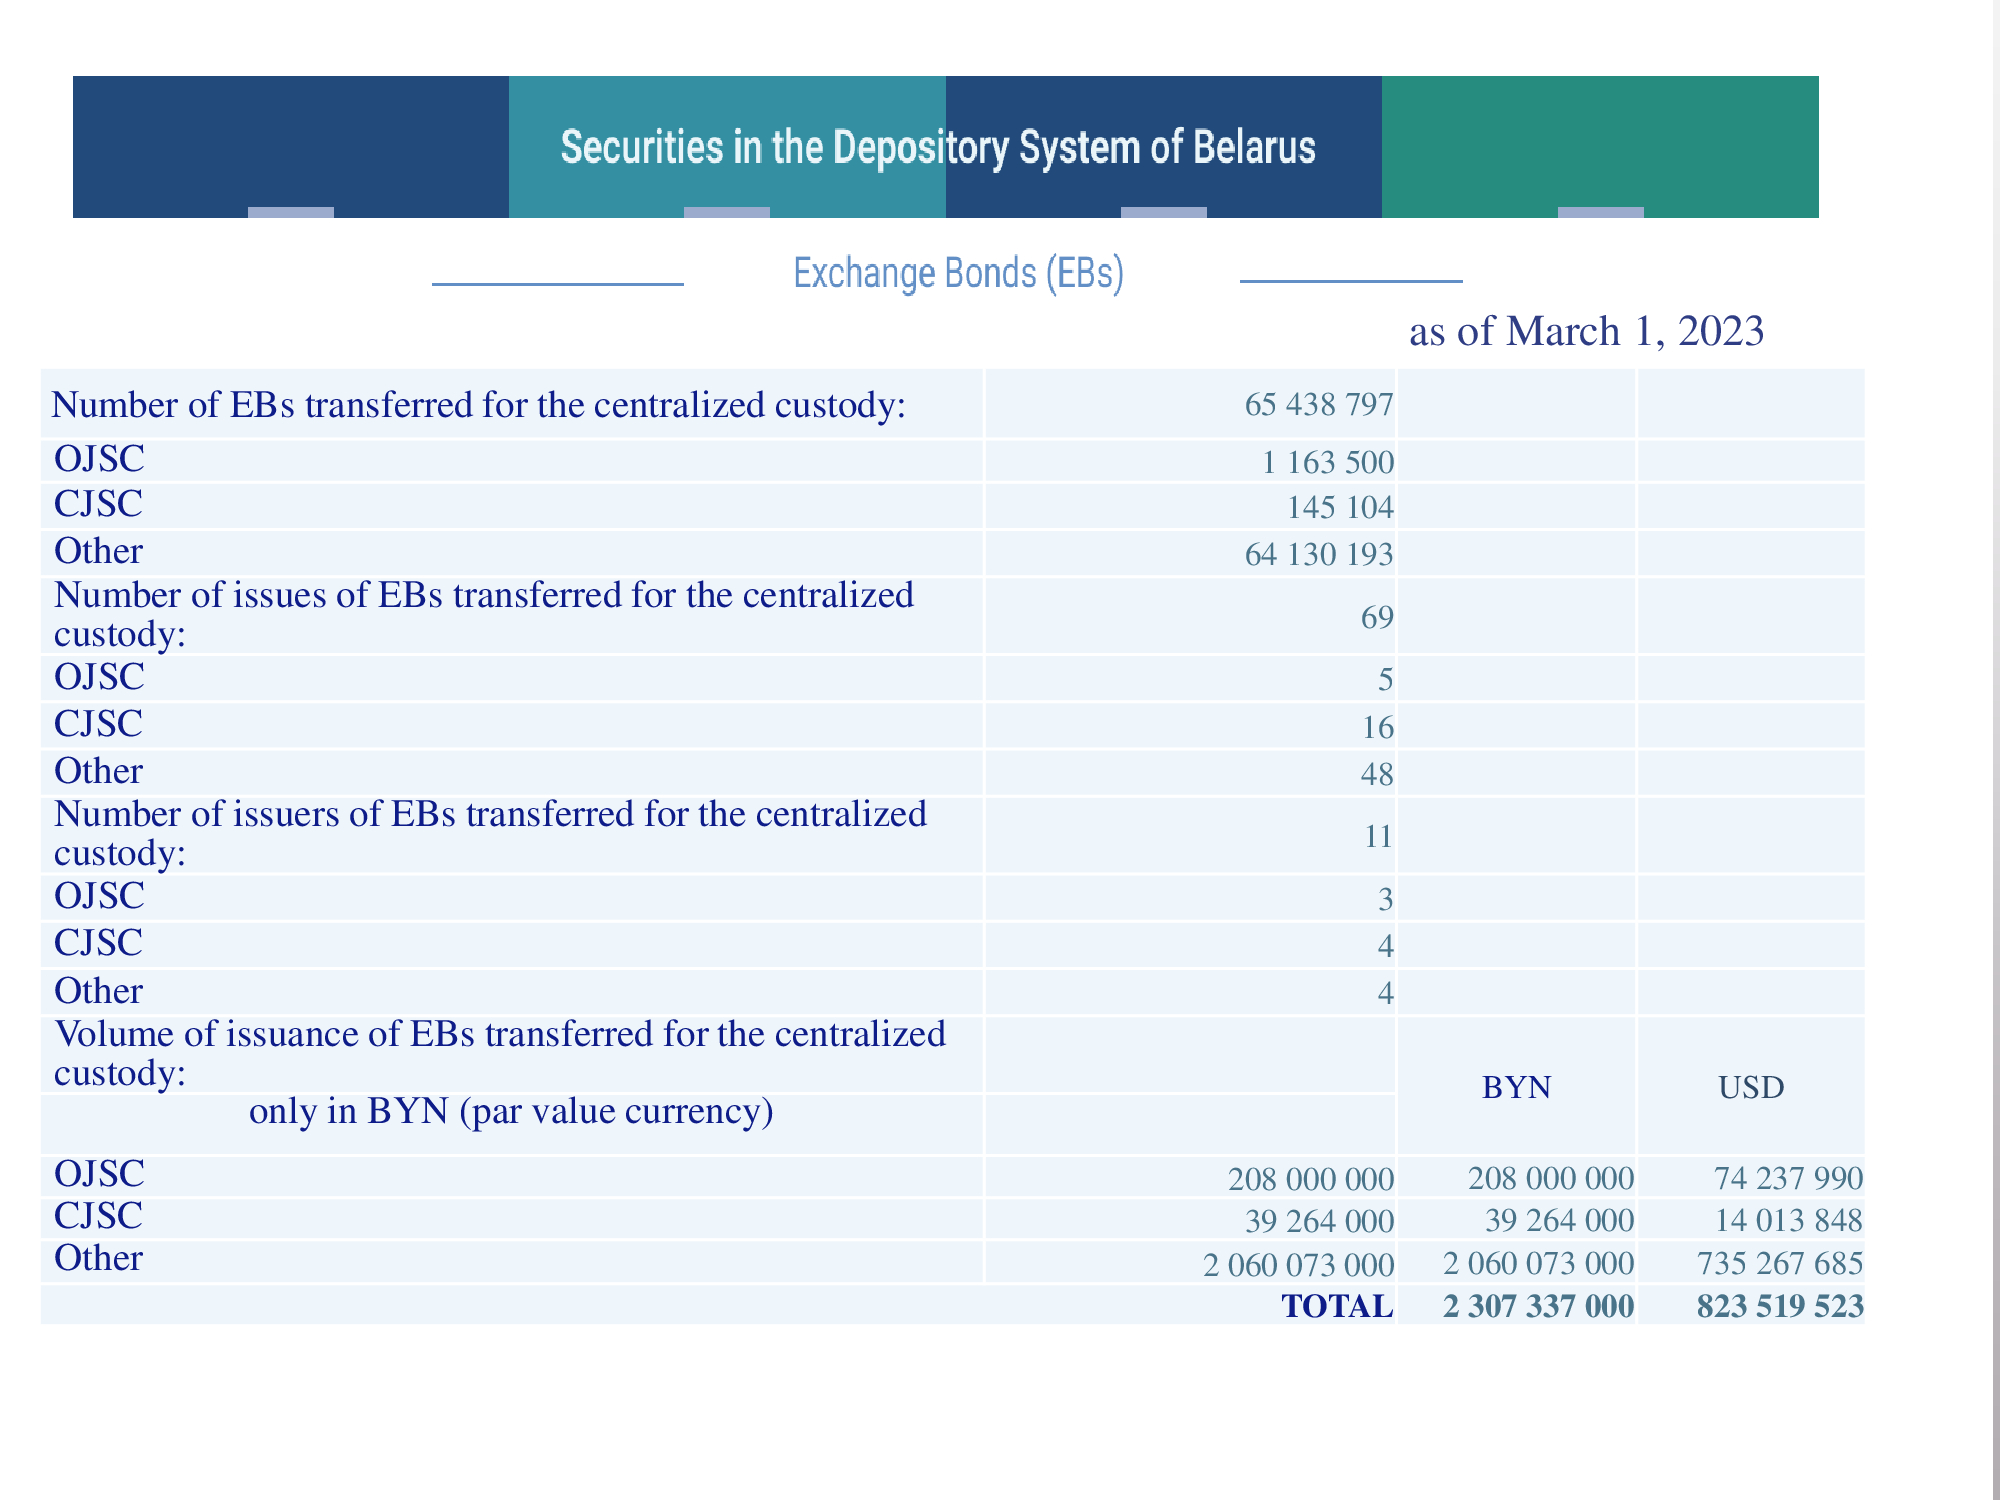Select par value '2 060 073 000' beside the Other label
Screen dimensions: 2000x1500
(x=1299, y=1266)
